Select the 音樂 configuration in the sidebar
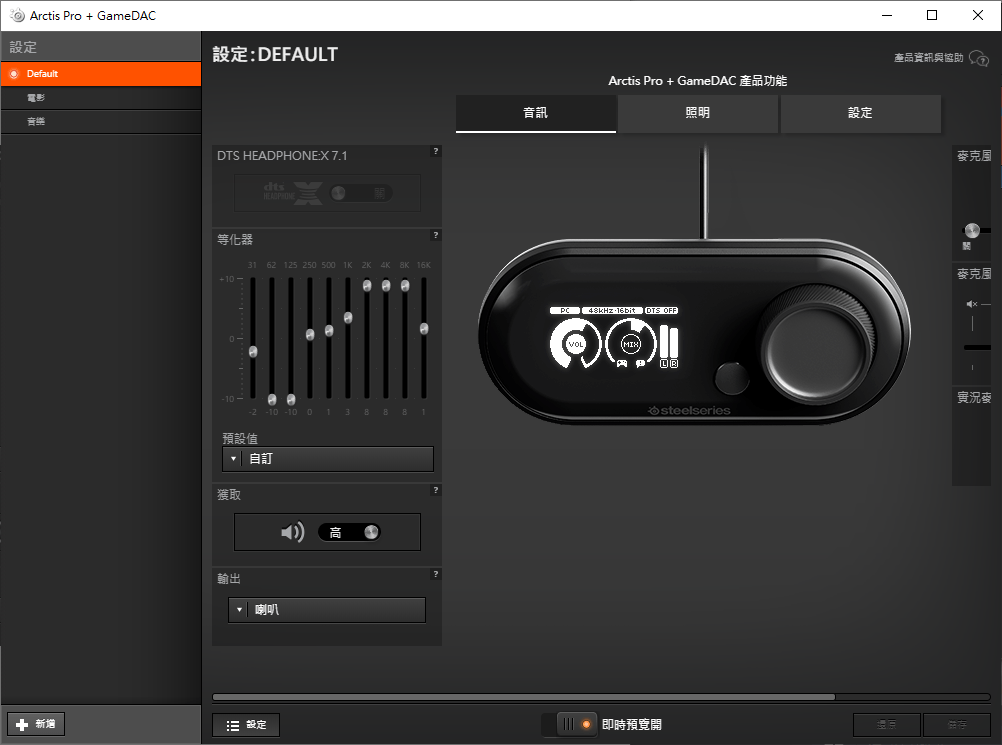Viewport: 1002px width, 745px height. pyautogui.click(x=101, y=121)
